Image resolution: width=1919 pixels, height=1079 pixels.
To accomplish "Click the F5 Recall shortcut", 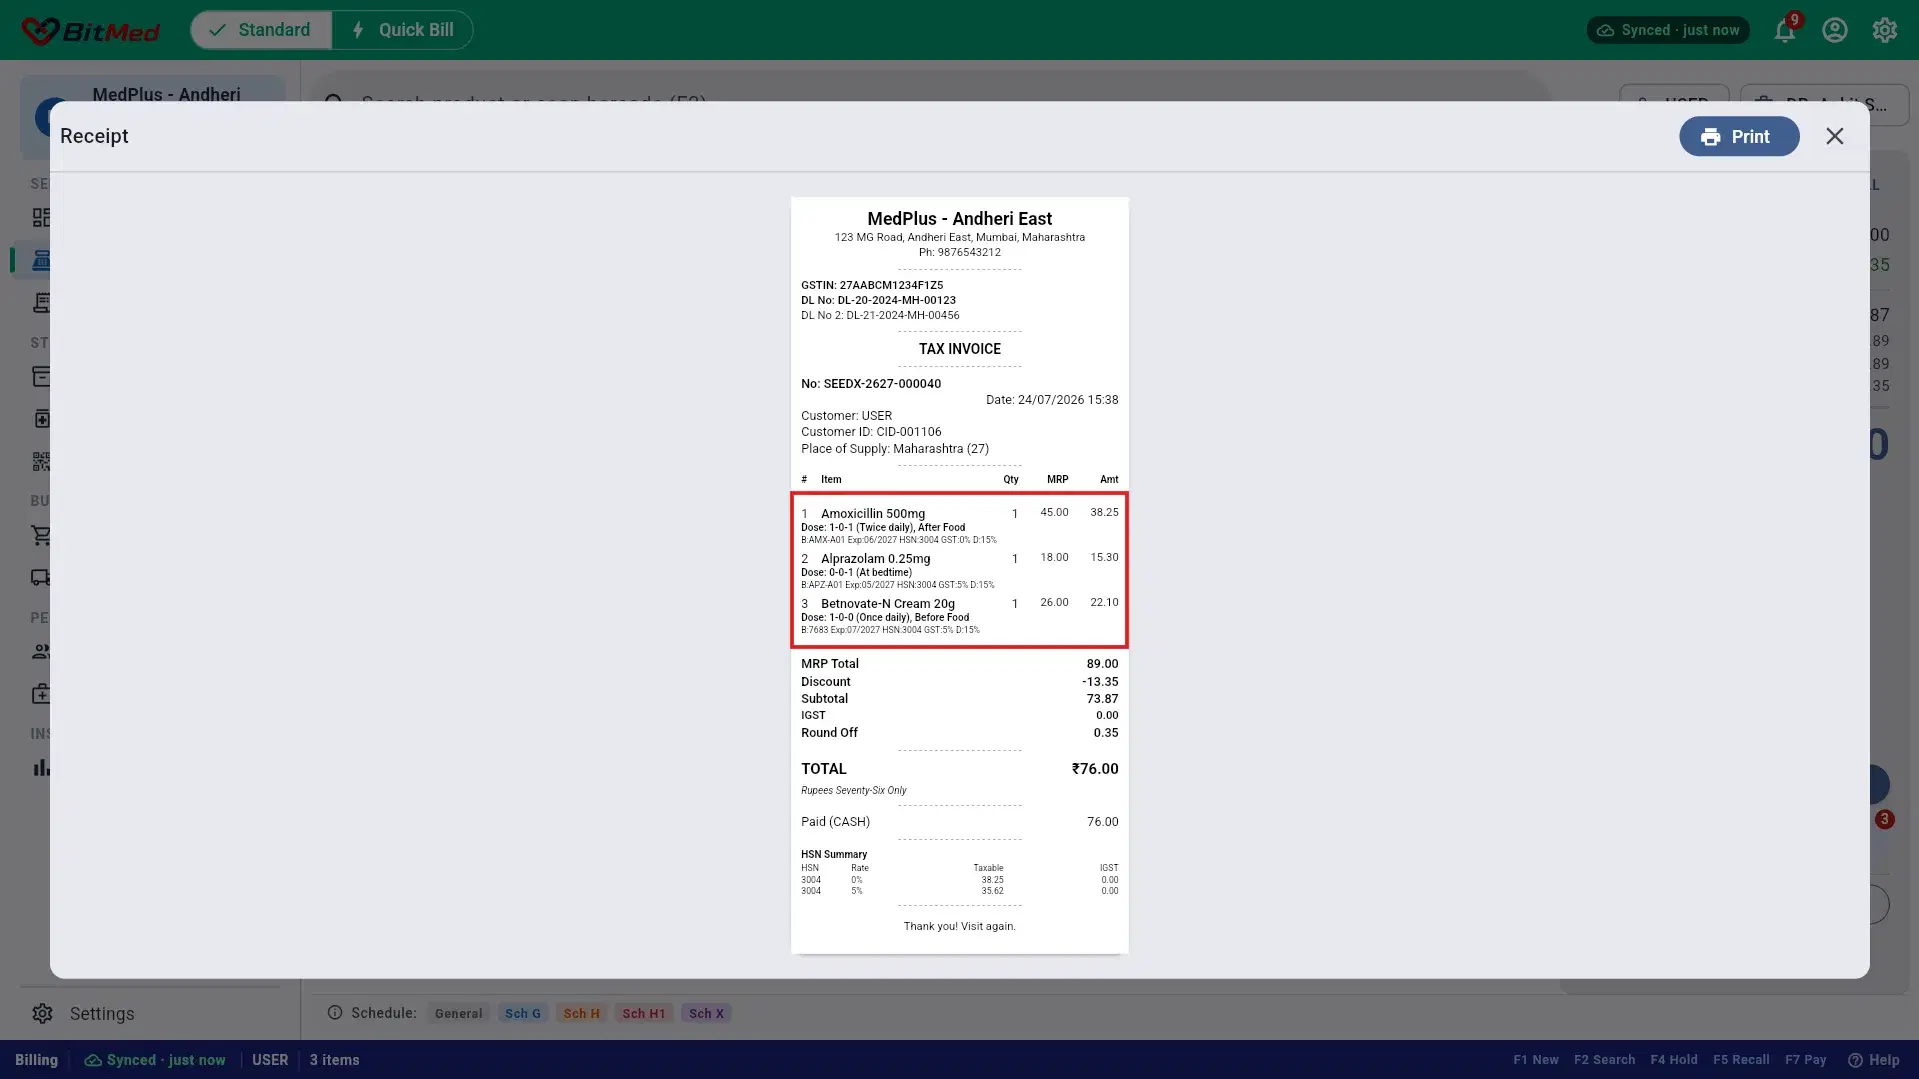I will (x=1741, y=1060).
